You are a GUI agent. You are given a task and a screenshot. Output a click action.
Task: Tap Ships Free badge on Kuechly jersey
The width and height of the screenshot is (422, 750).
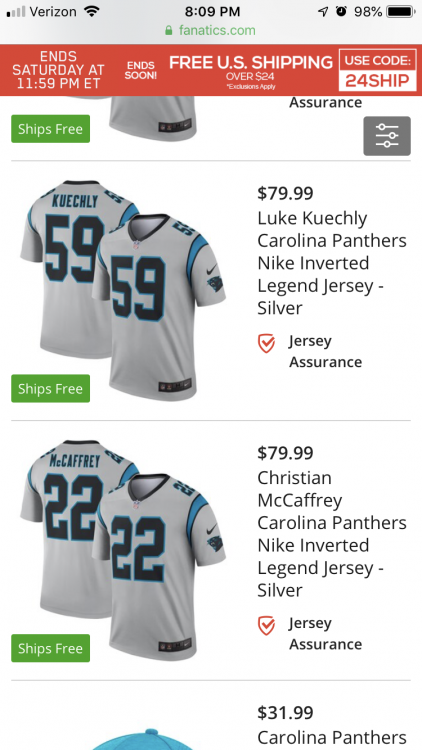tap(51, 388)
